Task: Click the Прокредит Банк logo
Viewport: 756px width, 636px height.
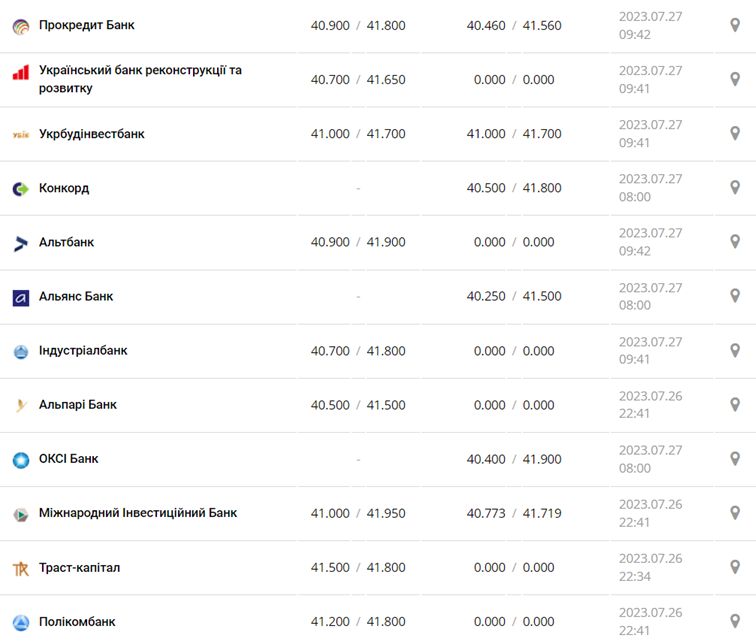Action: pyautogui.click(x=21, y=26)
